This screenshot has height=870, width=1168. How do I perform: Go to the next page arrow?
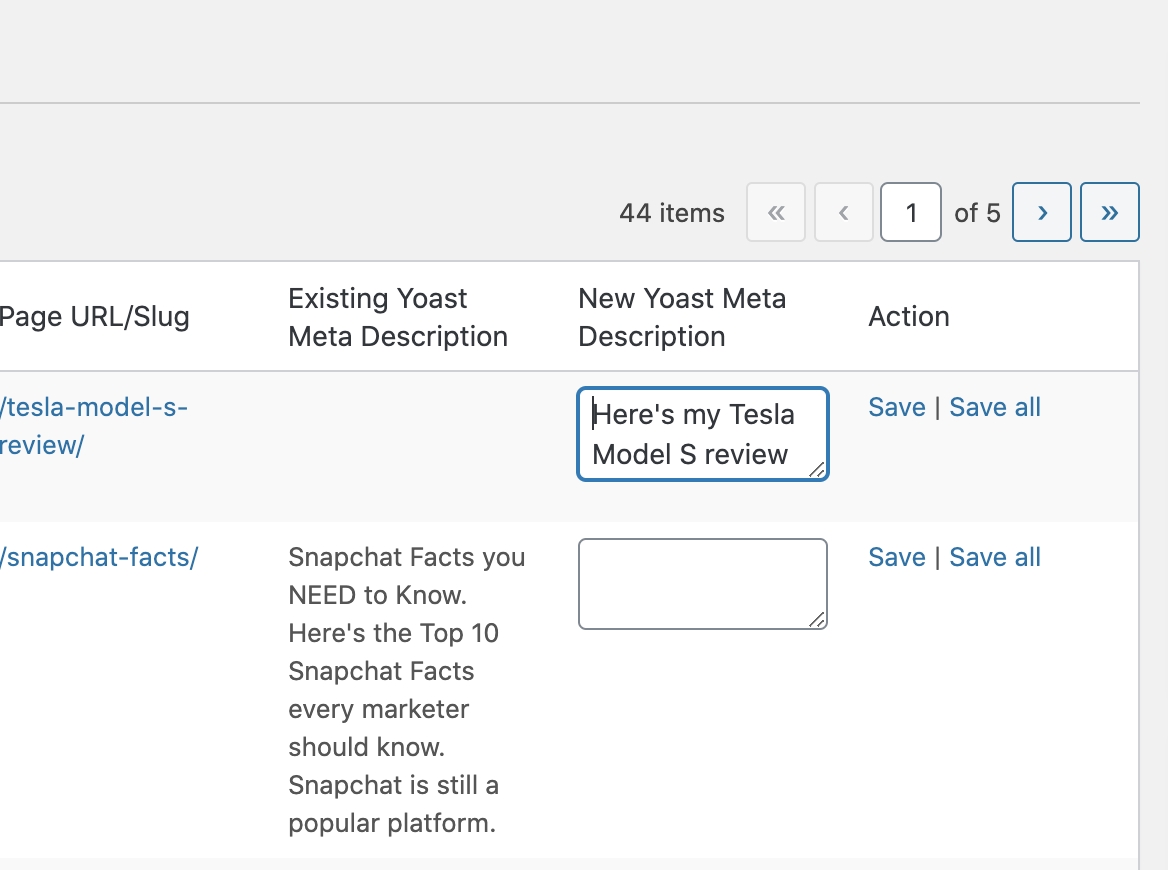coord(1041,212)
